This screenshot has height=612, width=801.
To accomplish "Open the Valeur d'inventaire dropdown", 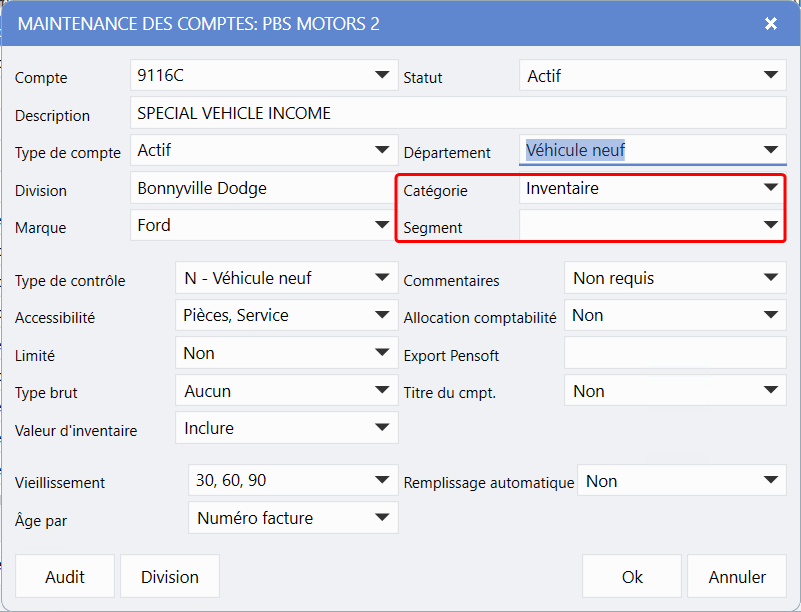I will coord(285,428).
